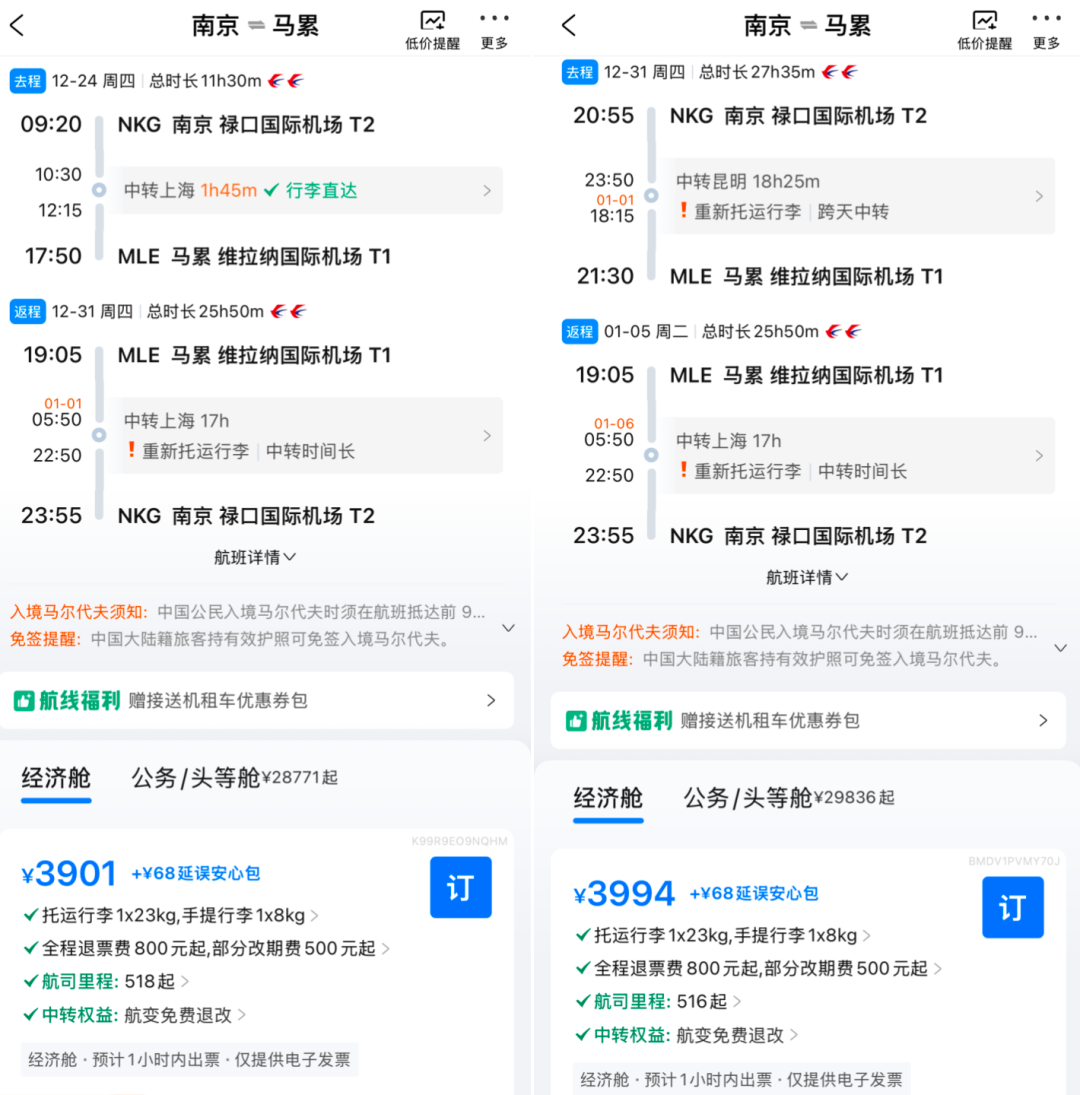Open 更多 menu in left panel
The height and width of the screenshot is (1095, 1080).
click(x=494, y=30)
